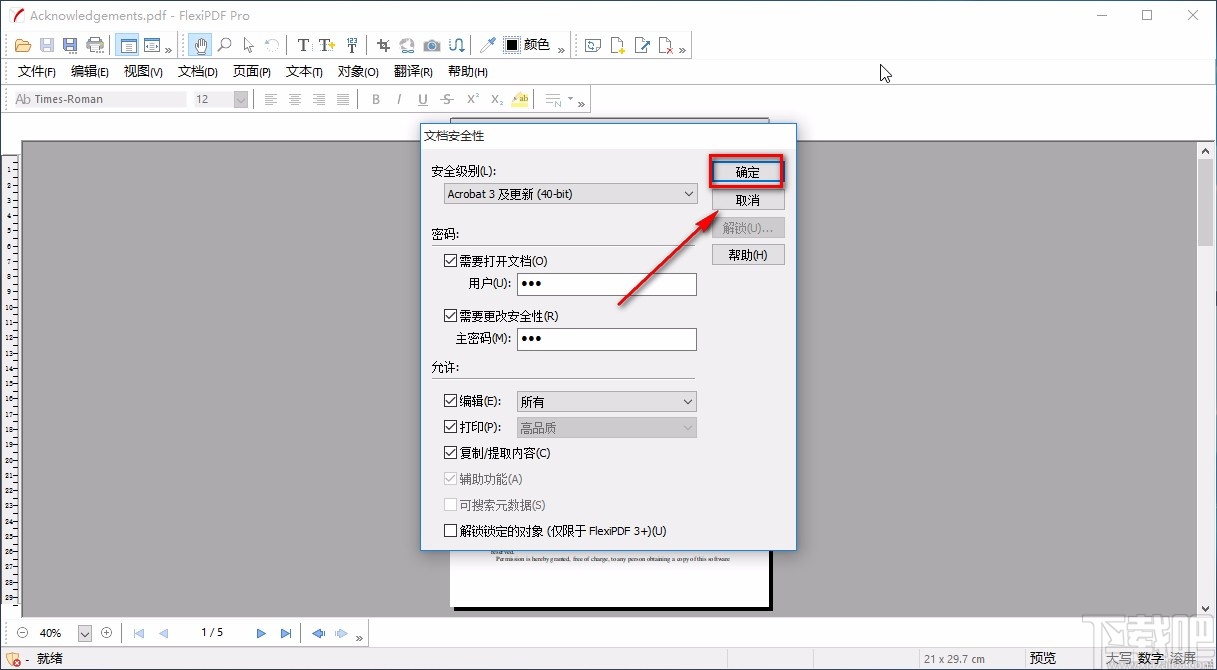The height and width of the screenshot is (670, 1217).
Task: Click the open file folder icon
Action: pyautogui.click(x=22, y=44)
